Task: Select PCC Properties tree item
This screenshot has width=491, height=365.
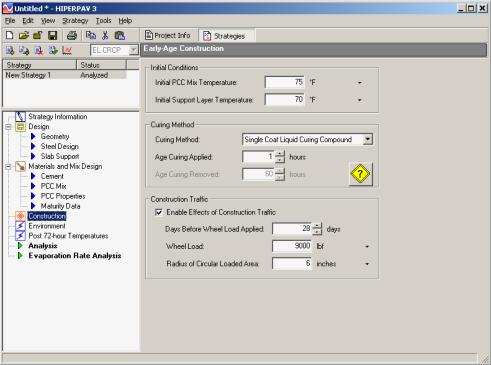Action: coord(63,196)
